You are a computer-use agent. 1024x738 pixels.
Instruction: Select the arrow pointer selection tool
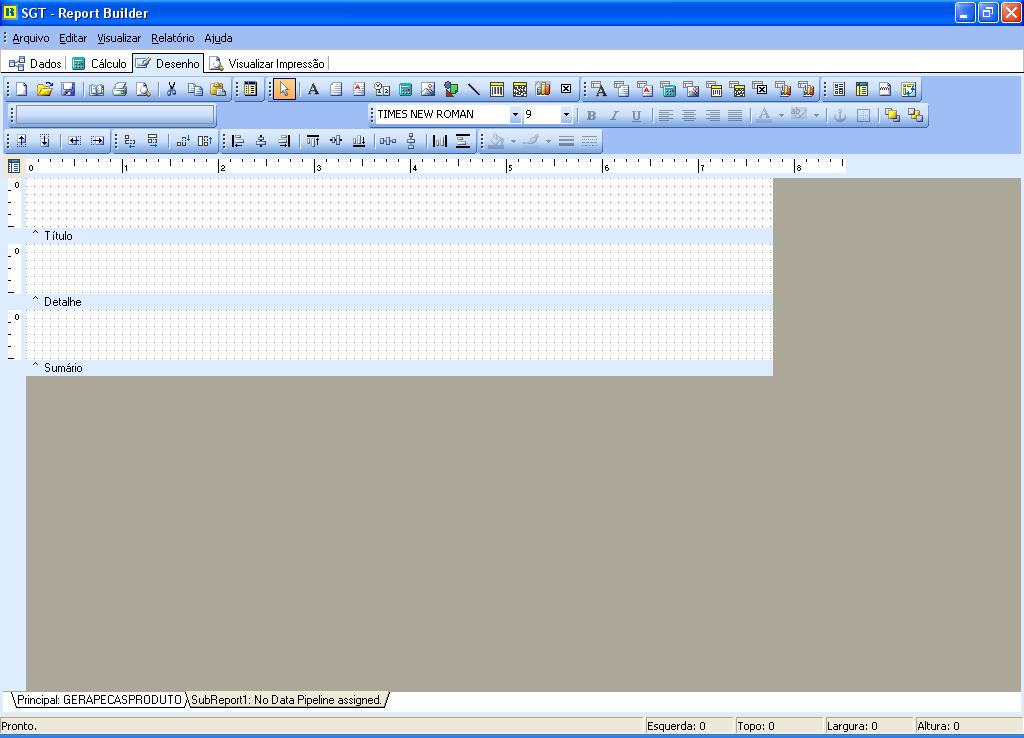(284, 89)
